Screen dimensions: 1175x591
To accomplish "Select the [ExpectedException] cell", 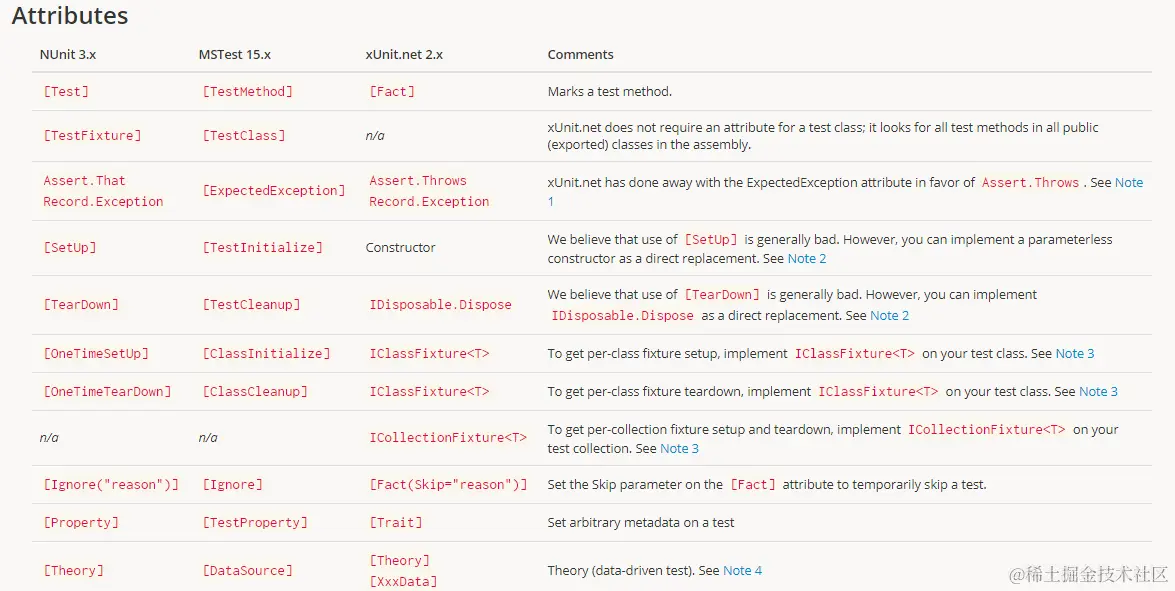I will coord(274,190).
